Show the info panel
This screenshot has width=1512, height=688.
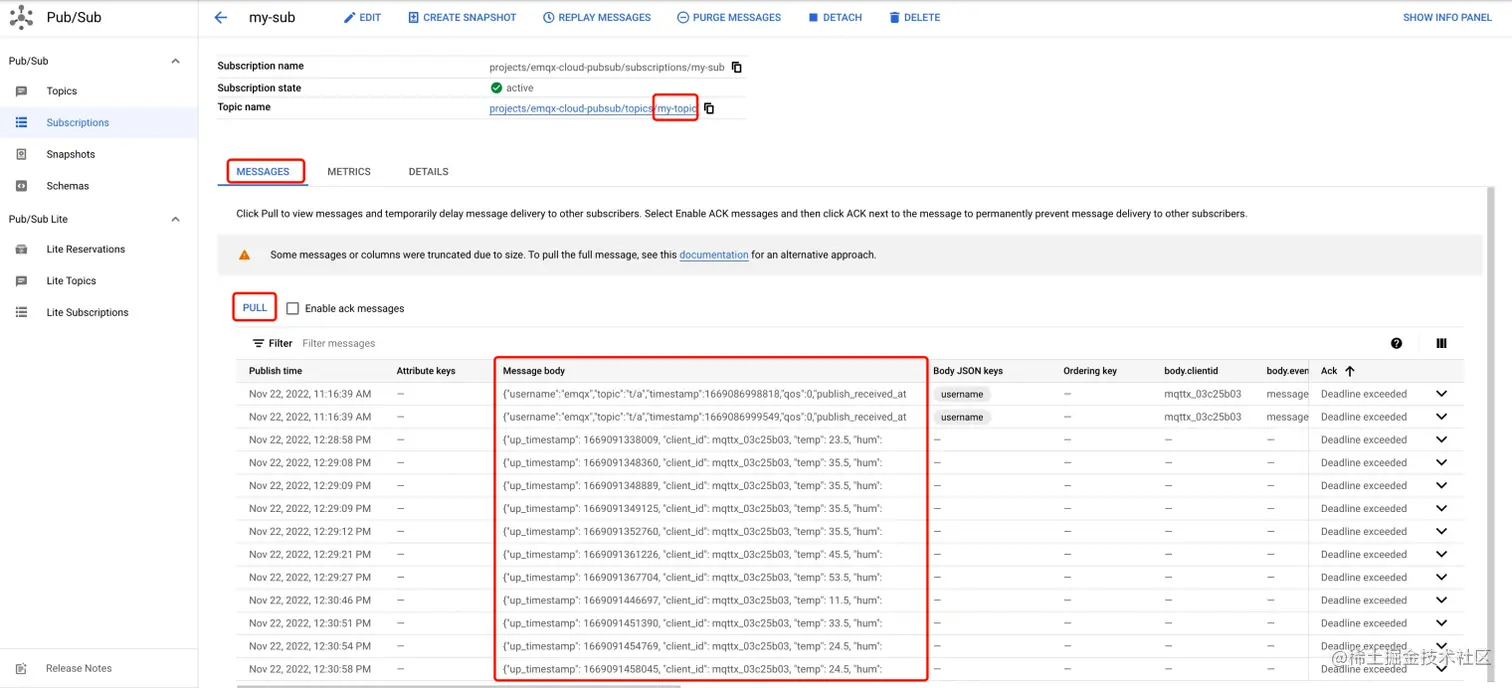pyautogui.click(x=1447, y=17)
